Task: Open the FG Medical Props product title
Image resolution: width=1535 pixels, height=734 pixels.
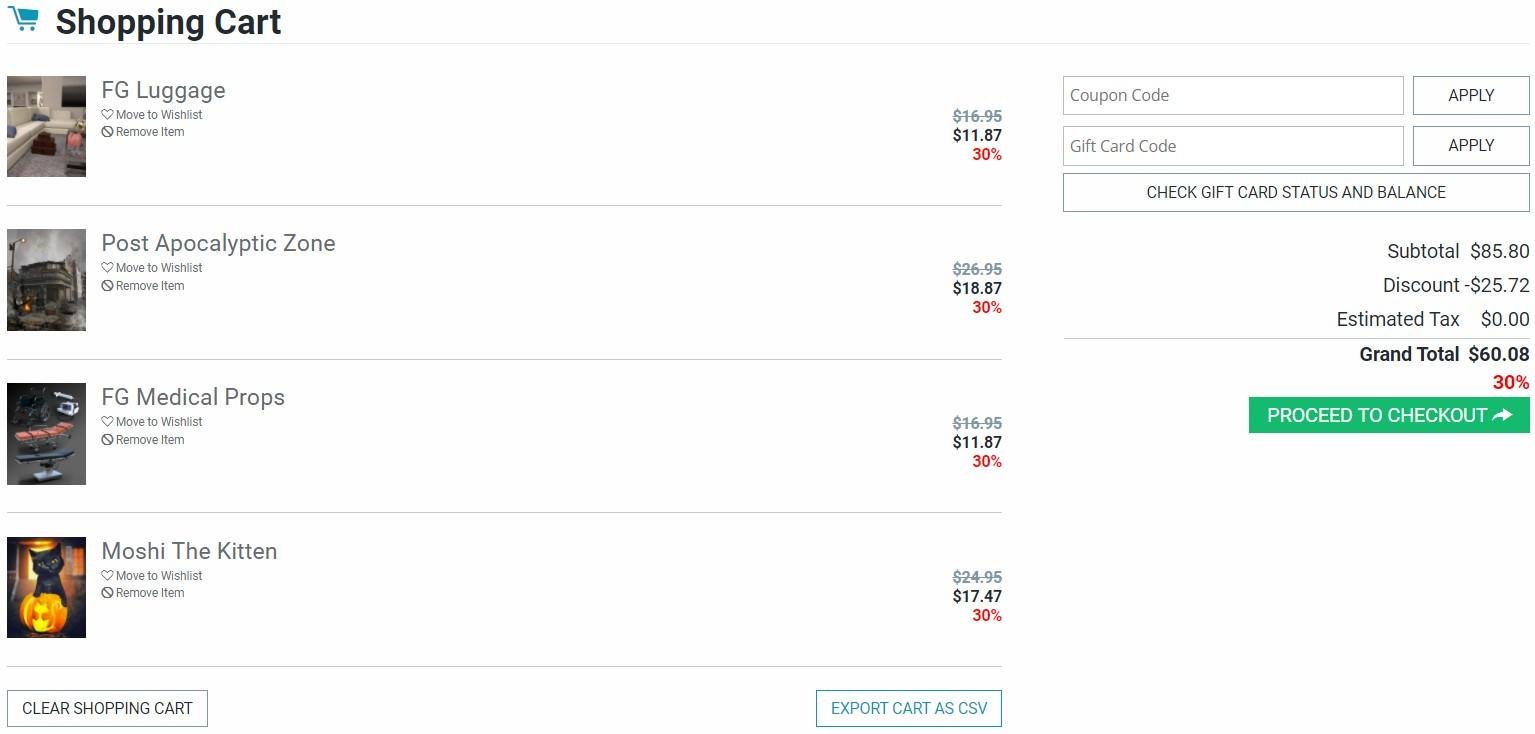Action: [x=193, y=397]
